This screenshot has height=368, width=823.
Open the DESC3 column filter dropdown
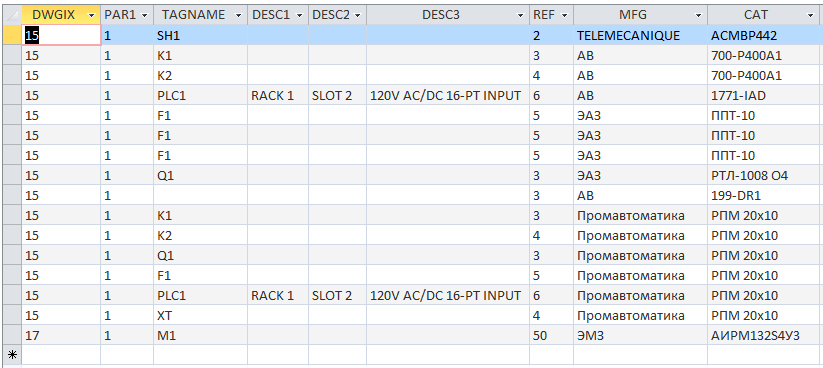[x=521, y=16]
